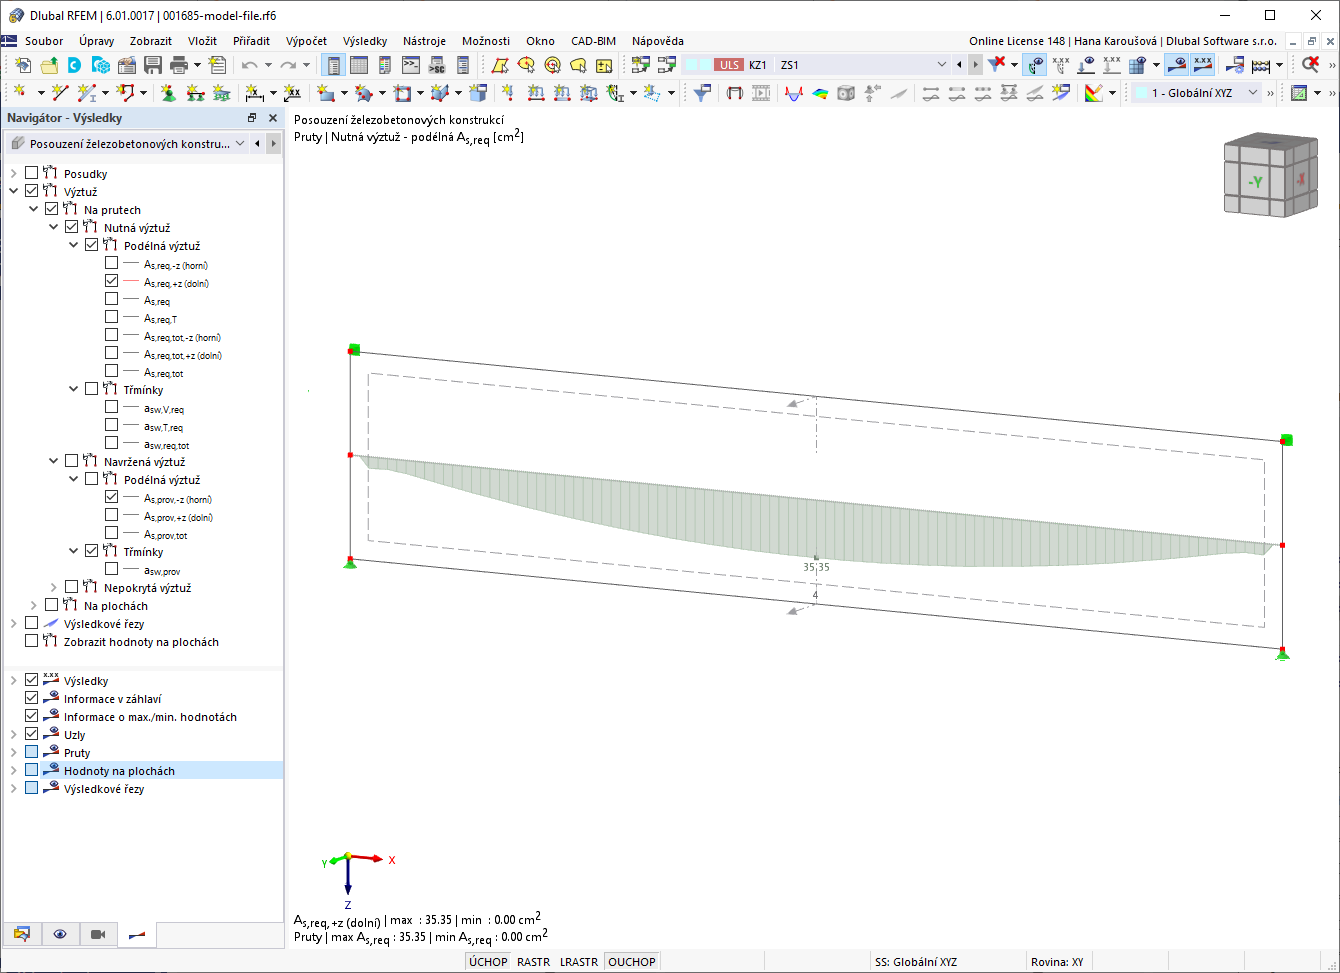This screenshot has width=1340, height=973.
Task: Open the Výpočet menu
Action: 306,41
